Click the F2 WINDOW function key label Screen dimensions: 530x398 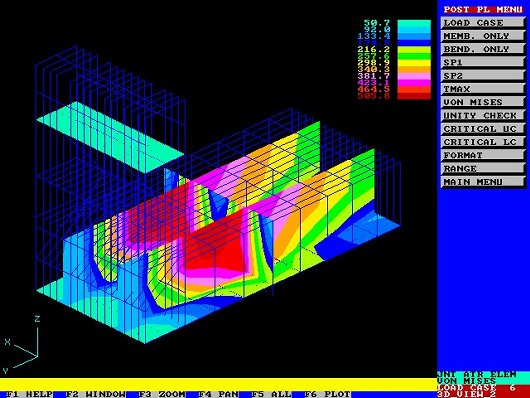pos(95,394)
